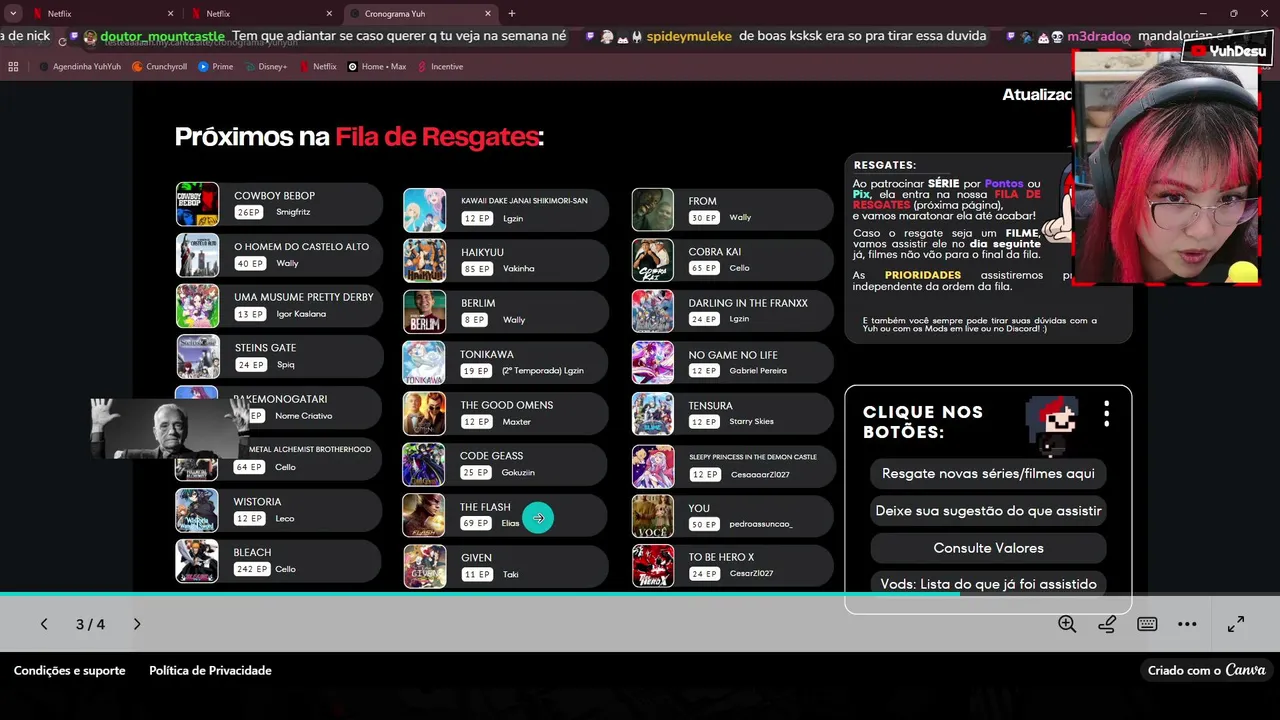Screen dimensions: 1280x720
Task: Click the 3 / 4 page indicator
Action: [x=90, y=624]
